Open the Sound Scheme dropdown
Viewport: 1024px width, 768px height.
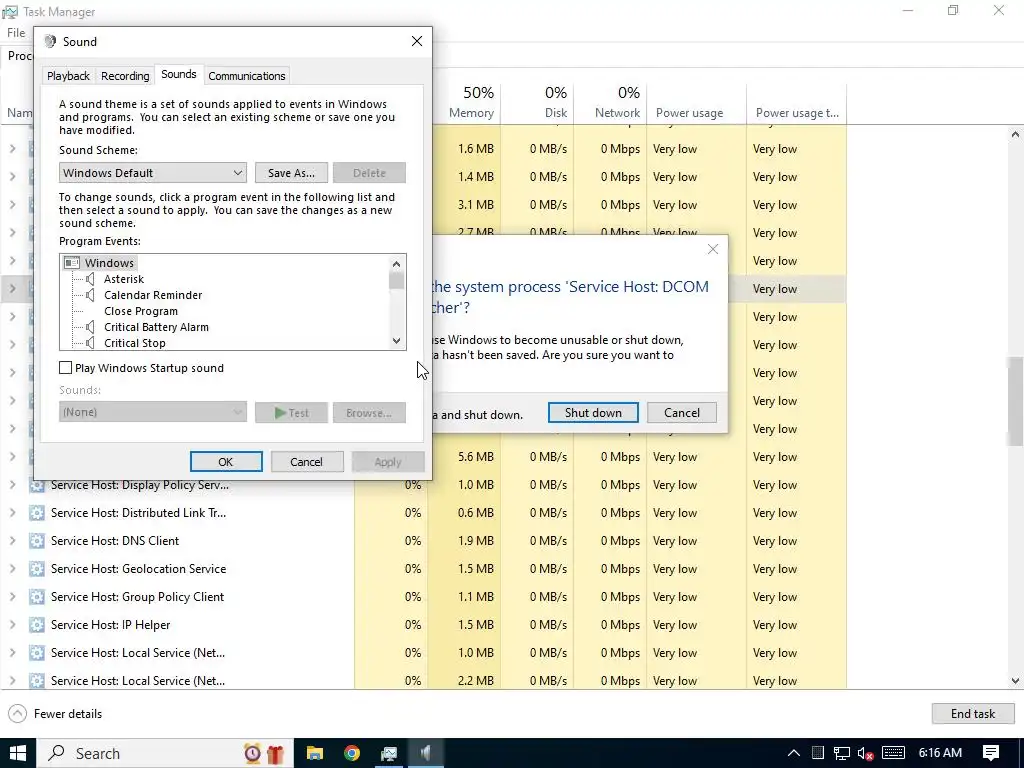tap(153, 172)
